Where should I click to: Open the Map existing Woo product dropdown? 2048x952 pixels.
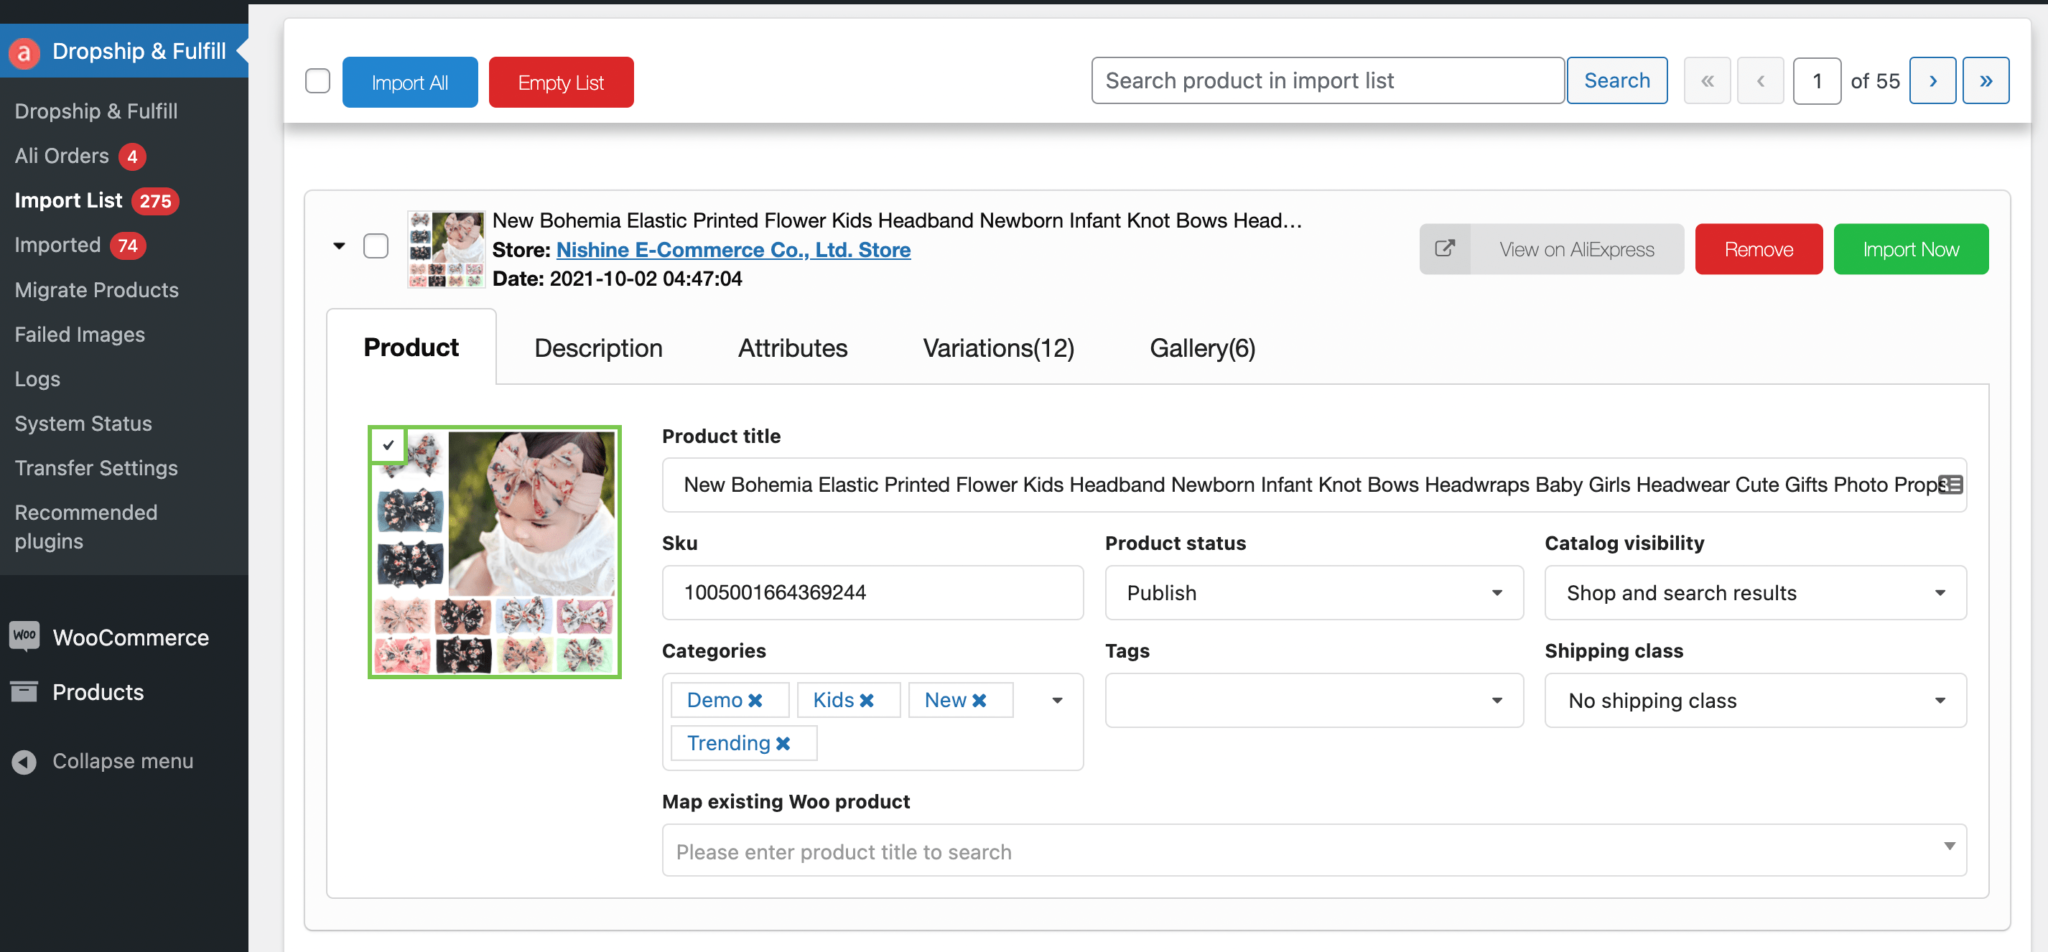click(x=1314, y=851)
